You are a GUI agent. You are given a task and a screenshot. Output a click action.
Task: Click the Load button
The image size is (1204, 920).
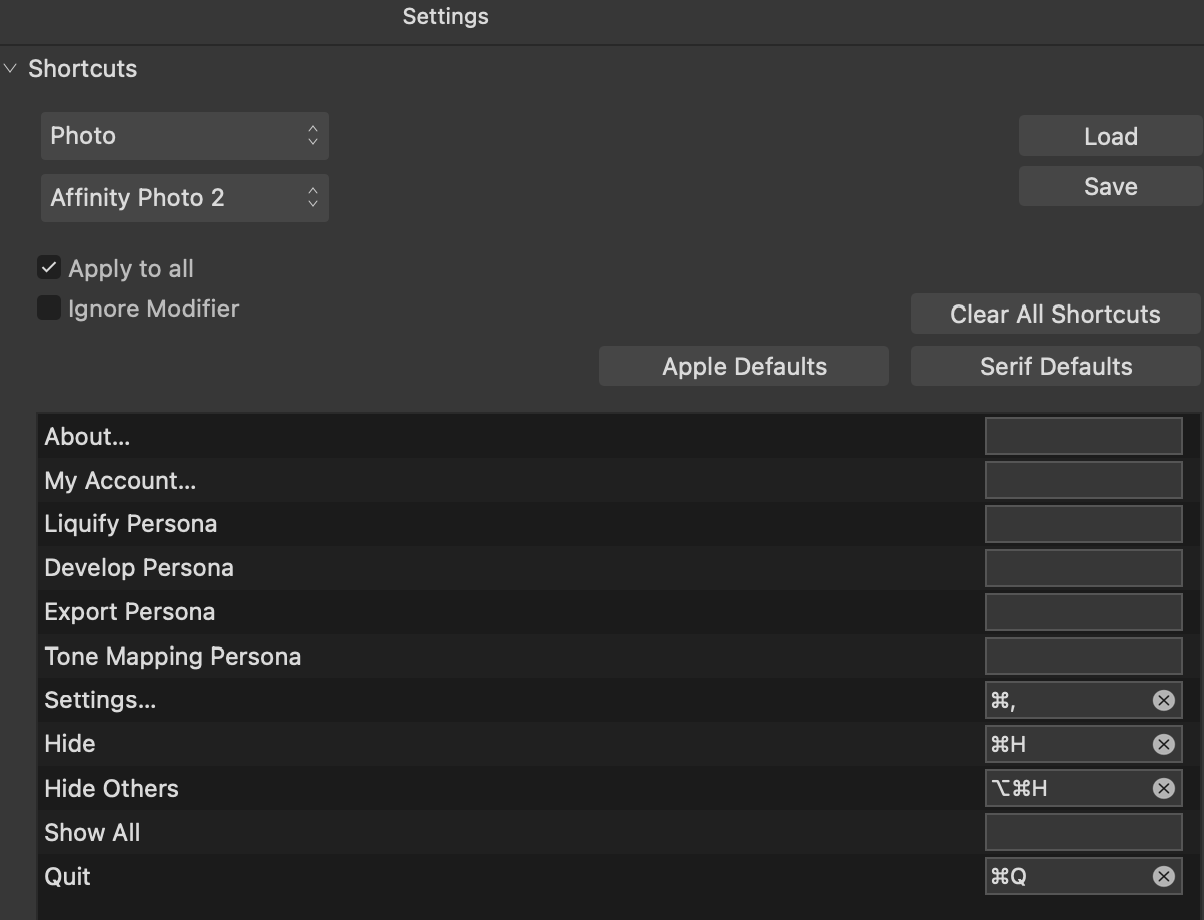click(1109, 135)
